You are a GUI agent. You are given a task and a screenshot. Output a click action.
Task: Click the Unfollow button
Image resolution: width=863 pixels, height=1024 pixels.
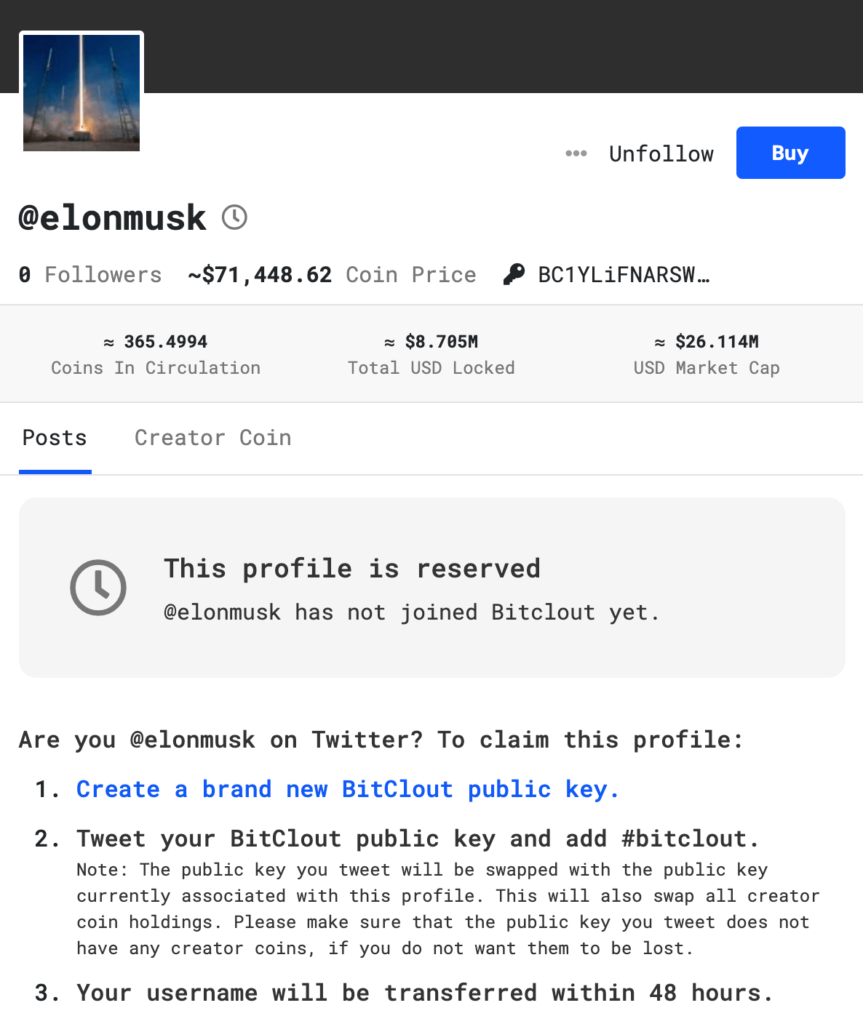[661, 154]
